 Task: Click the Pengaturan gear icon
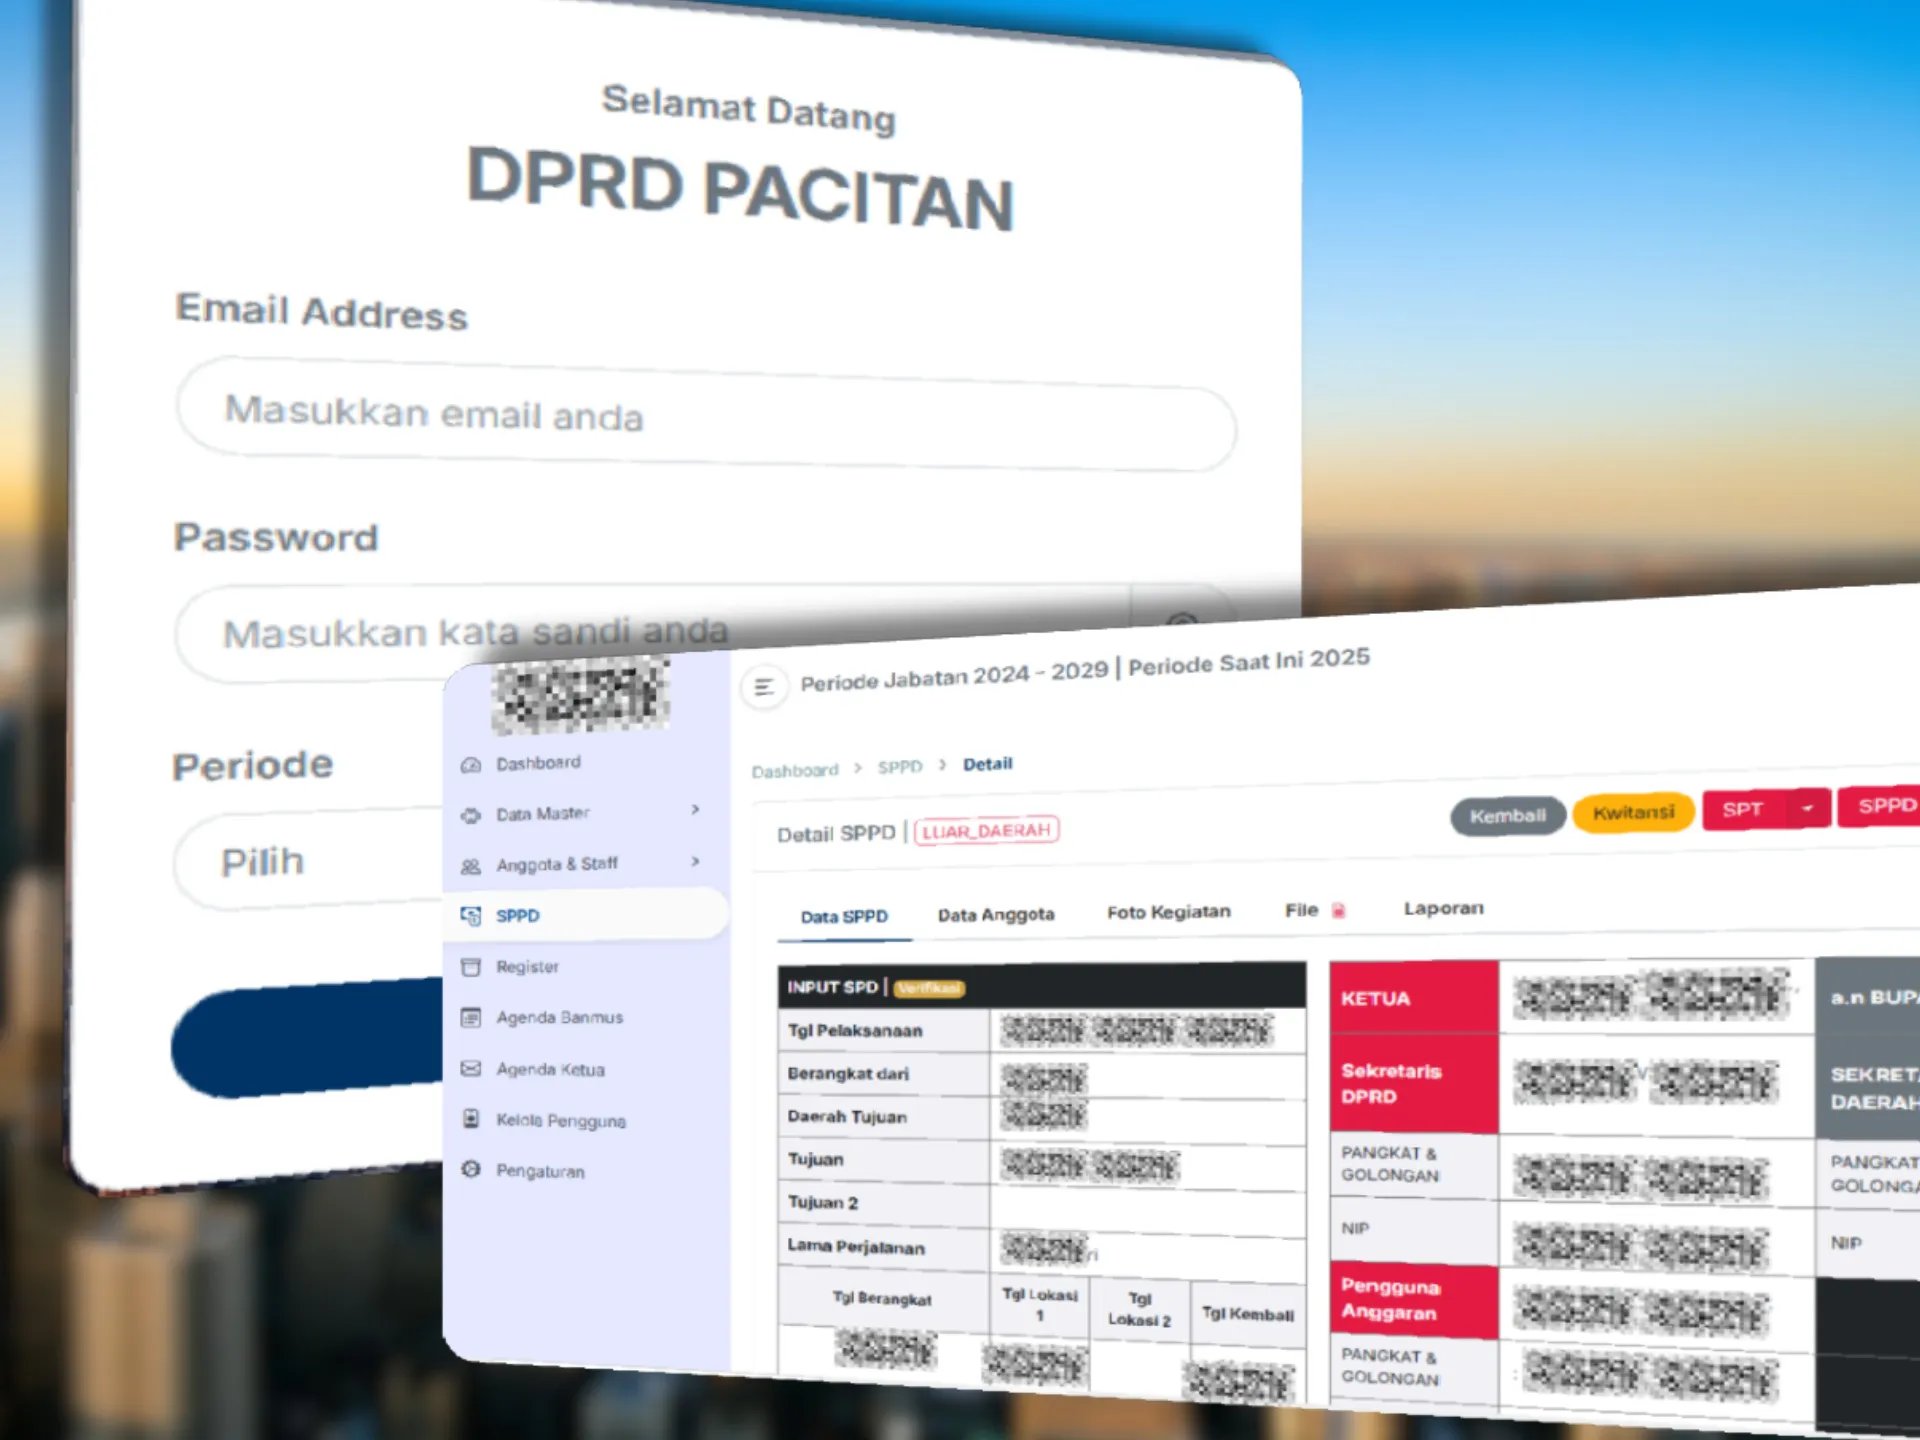(471, 1169)
